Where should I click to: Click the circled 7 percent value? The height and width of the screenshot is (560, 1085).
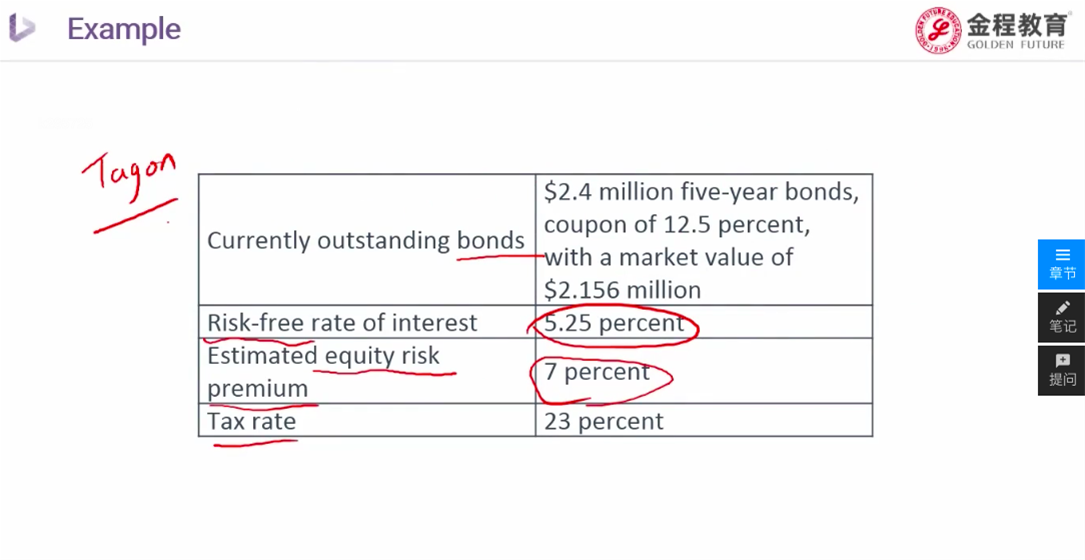(x=597, y=372)
